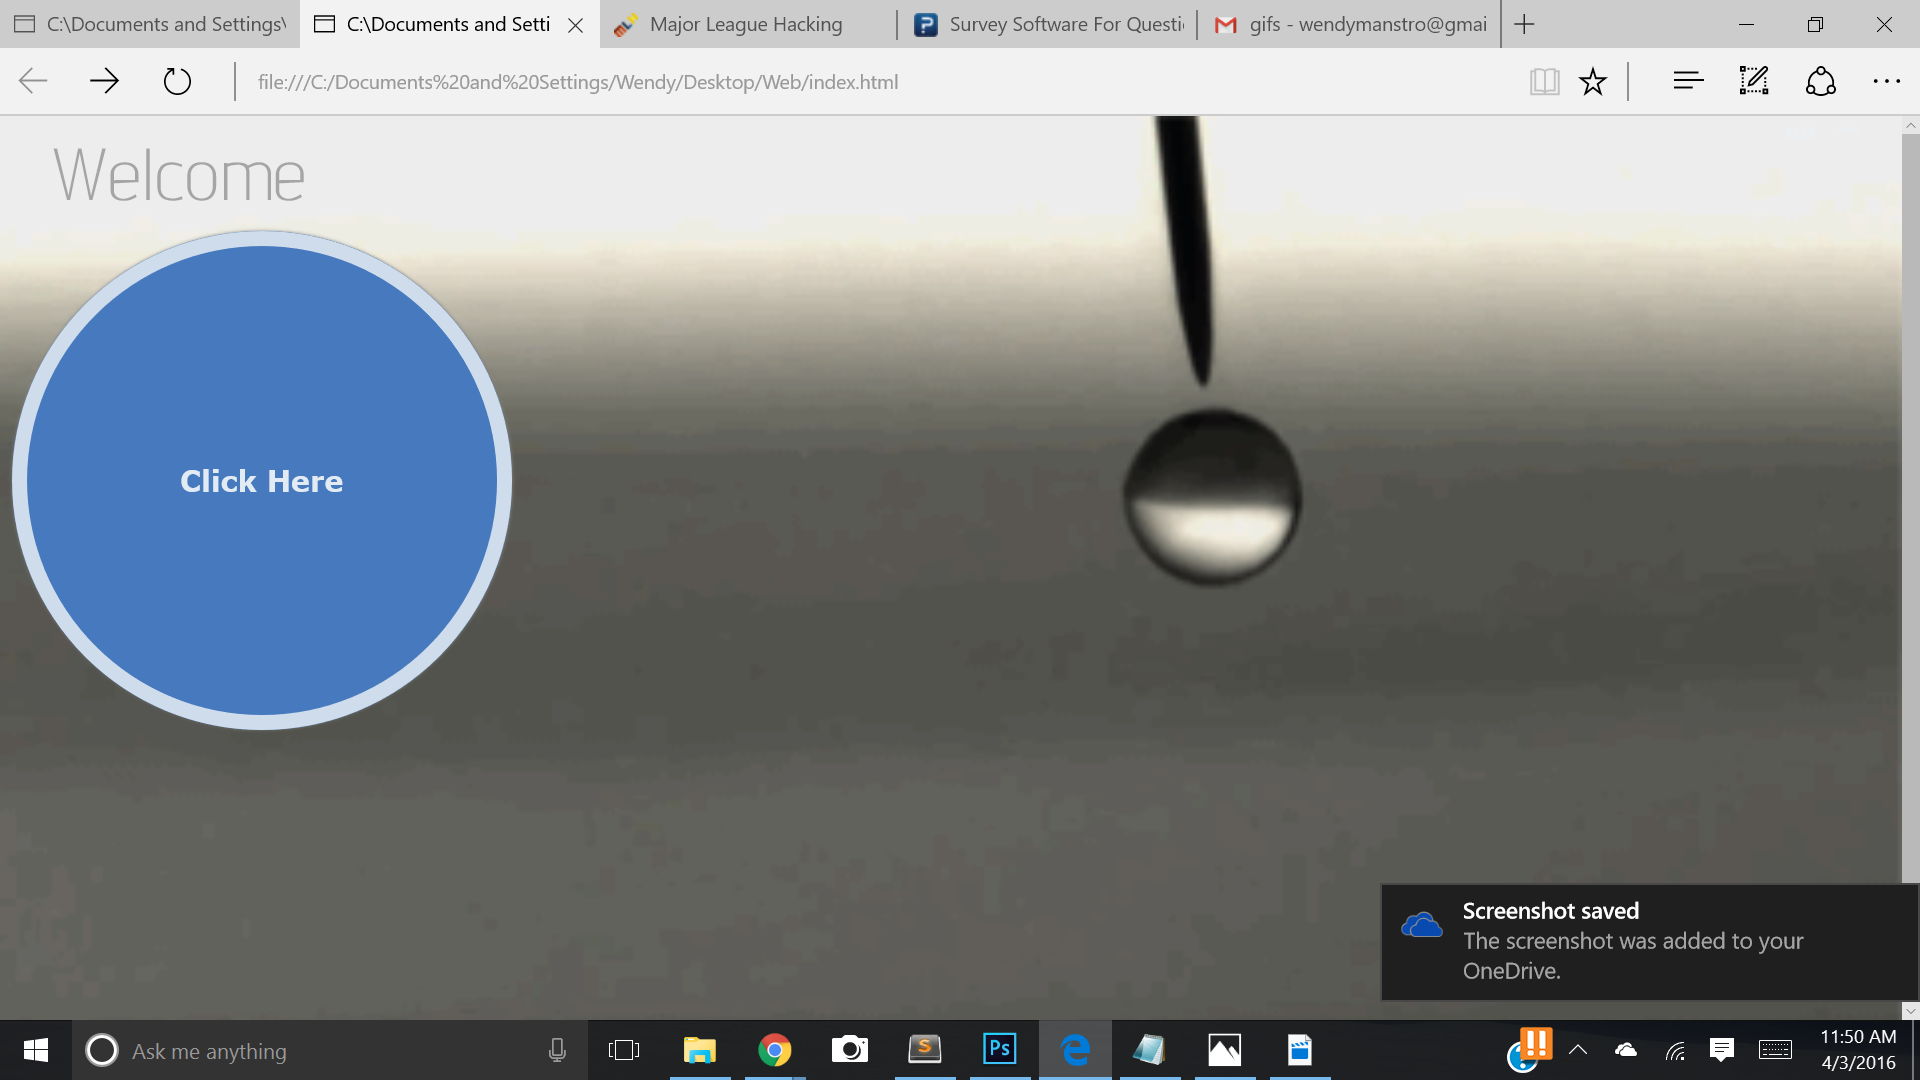1920x1080 pixels.
Task: Click the blue Click Here circle button
Action: (x=262, y=481)
